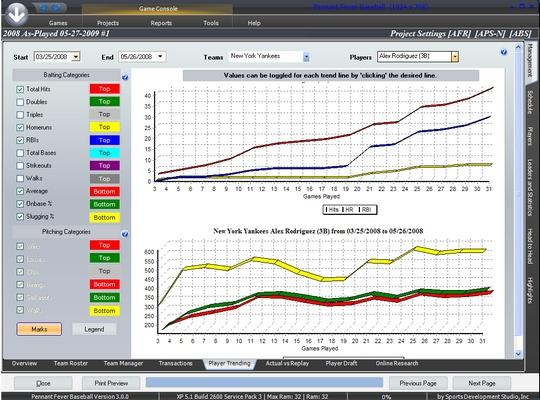The width and height of the screenshot is (540, 400).
Task: Open the End date dropdown
Action: tap(160, 57)
